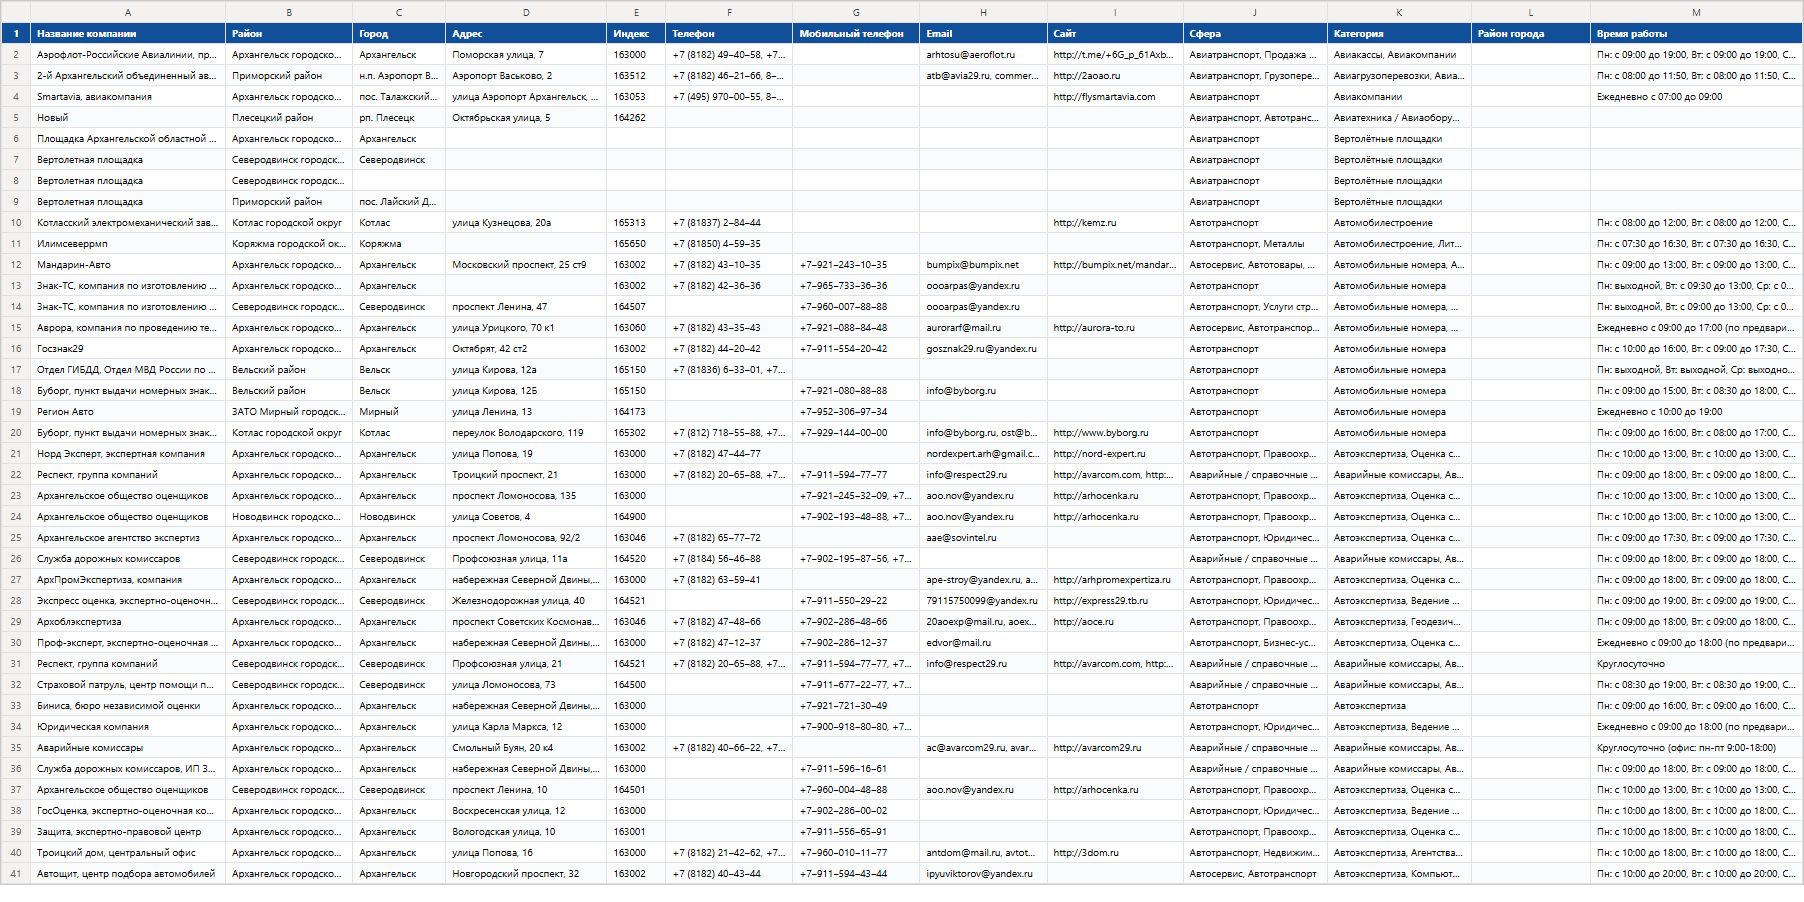Image resolution: width=1804 pixels, height=902 pixels.
Task: Select the column A header
Action: (128, 12)
